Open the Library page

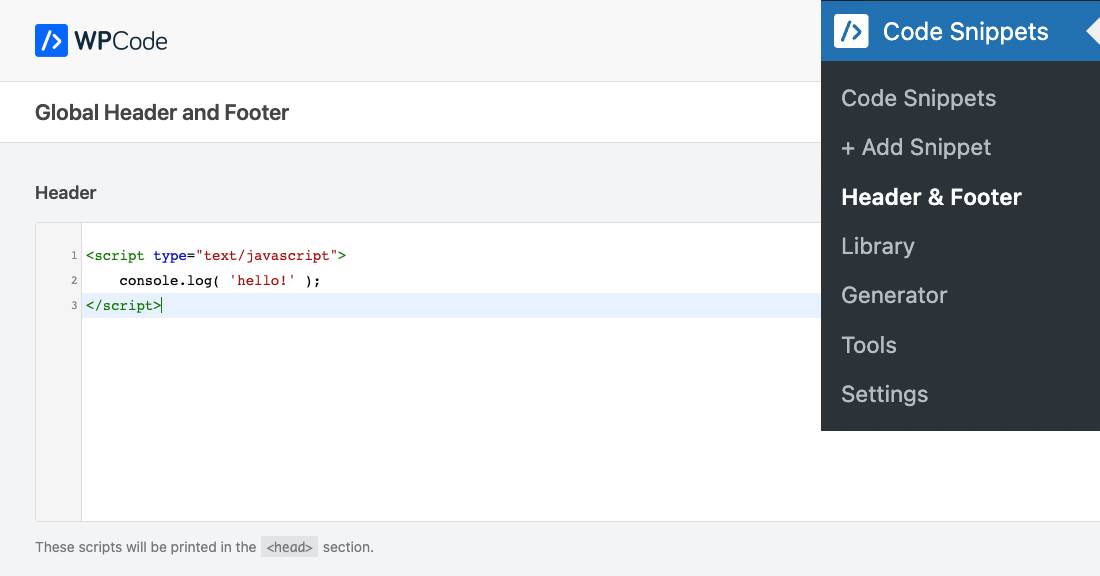[877, 246]
